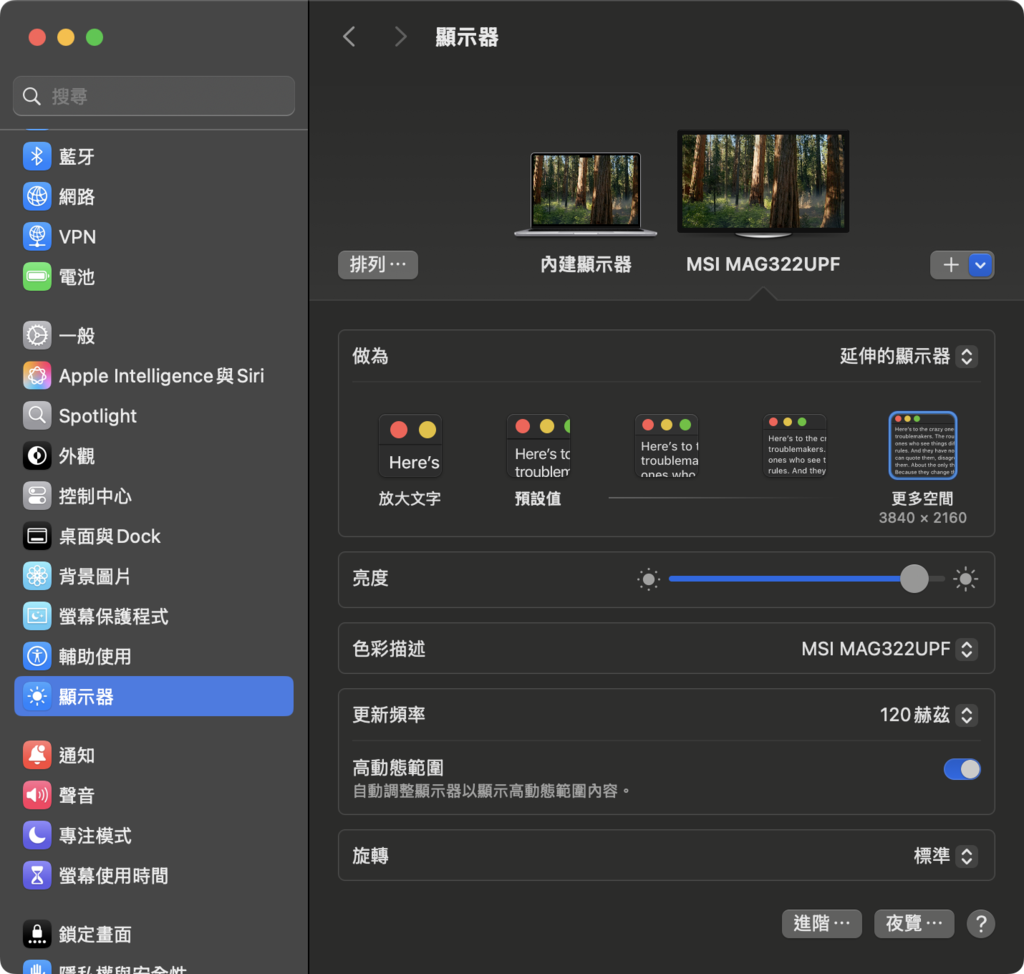
Task: Click the low brightness sun icon
Action: tap(648, 579)
